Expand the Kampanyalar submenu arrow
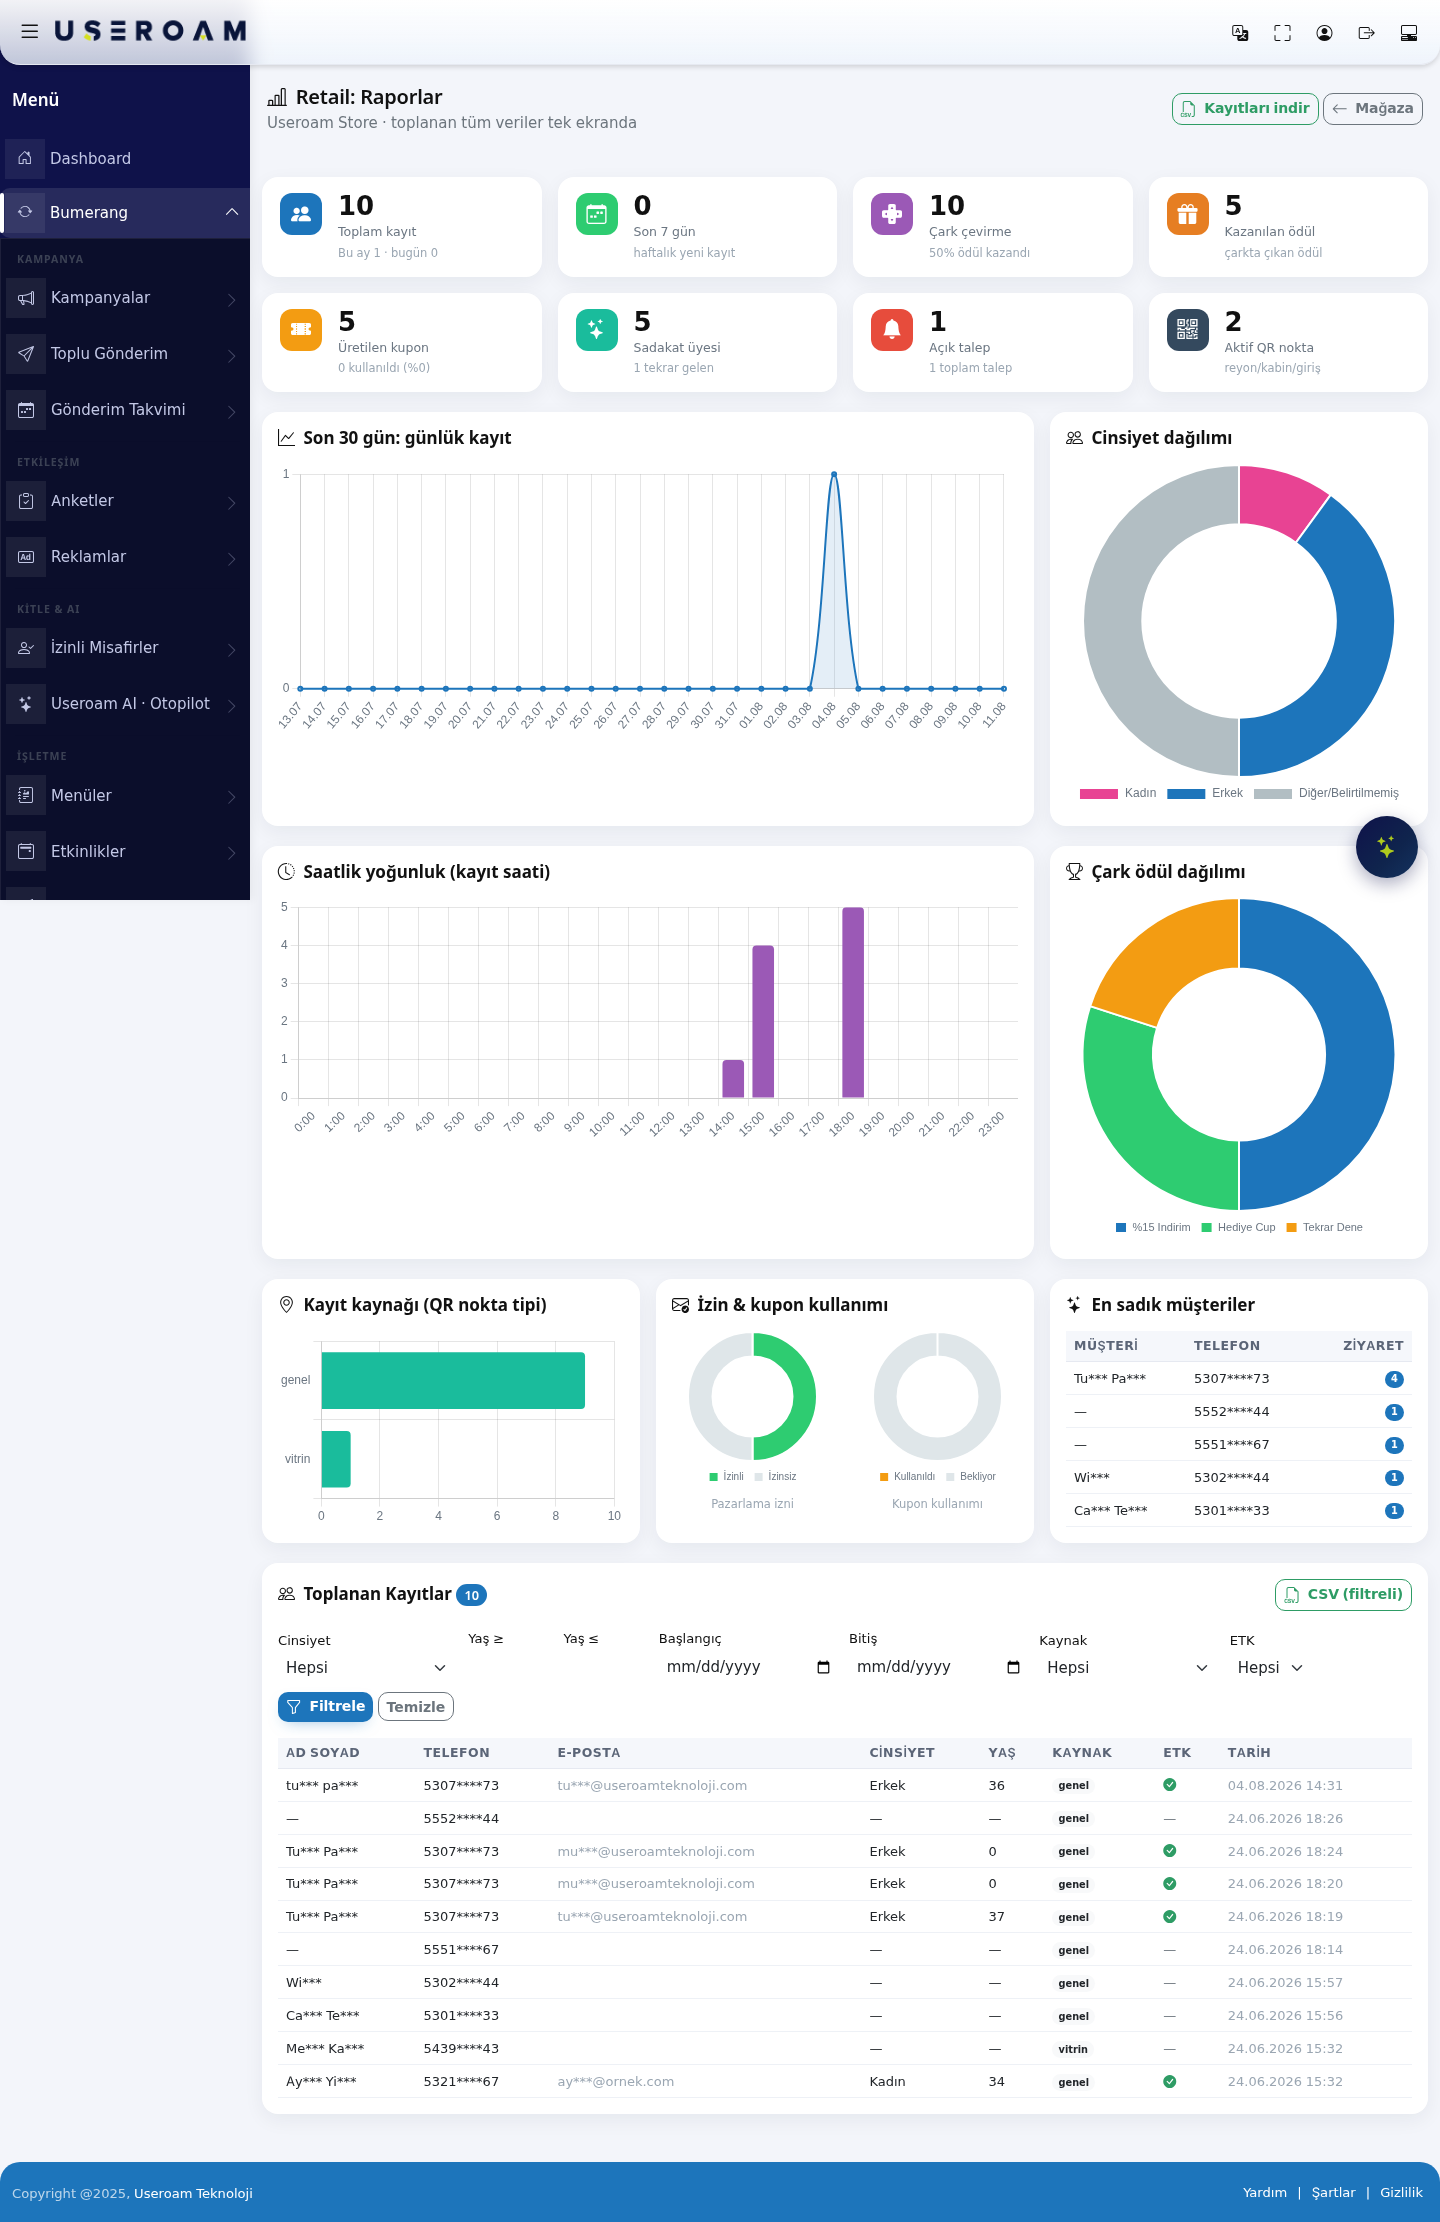This screenshot has width=1440, height=2222. click(231, 299)
